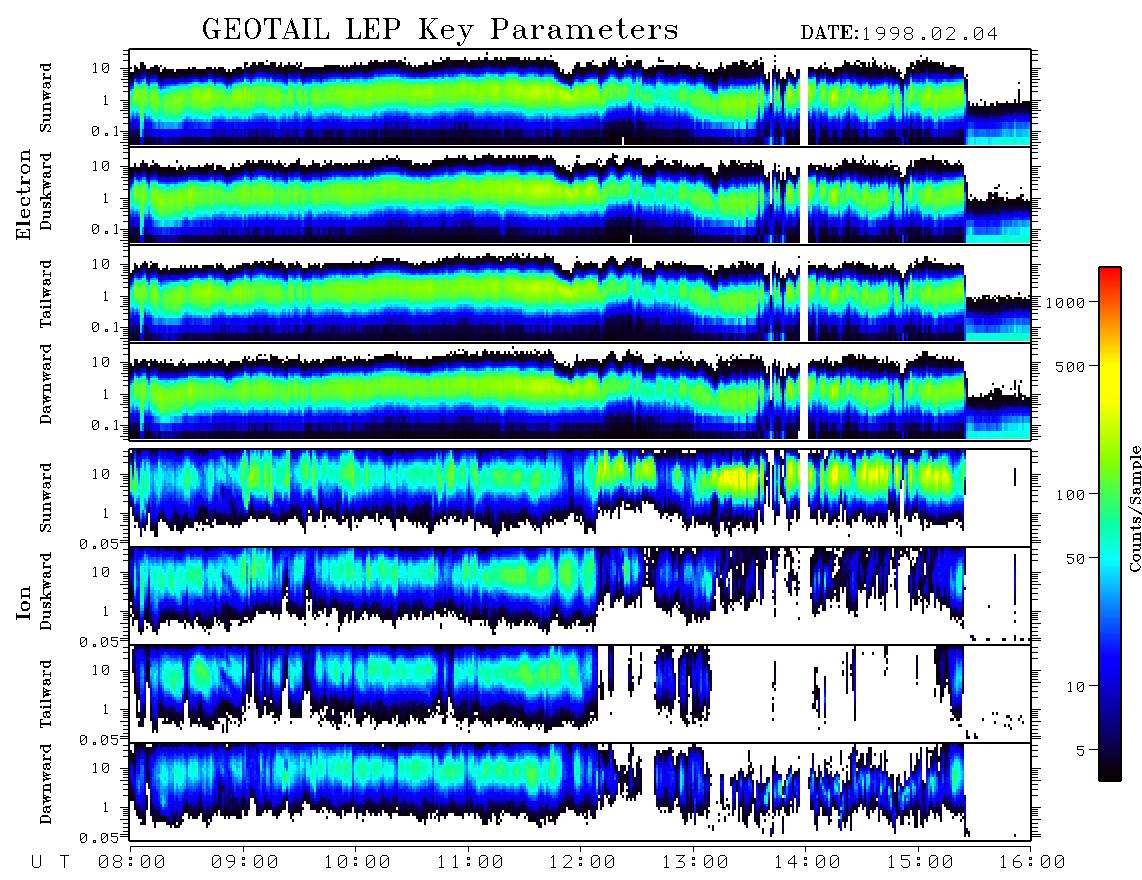Select the 11:00 time-axis tick label

click(x=470, y=862)
